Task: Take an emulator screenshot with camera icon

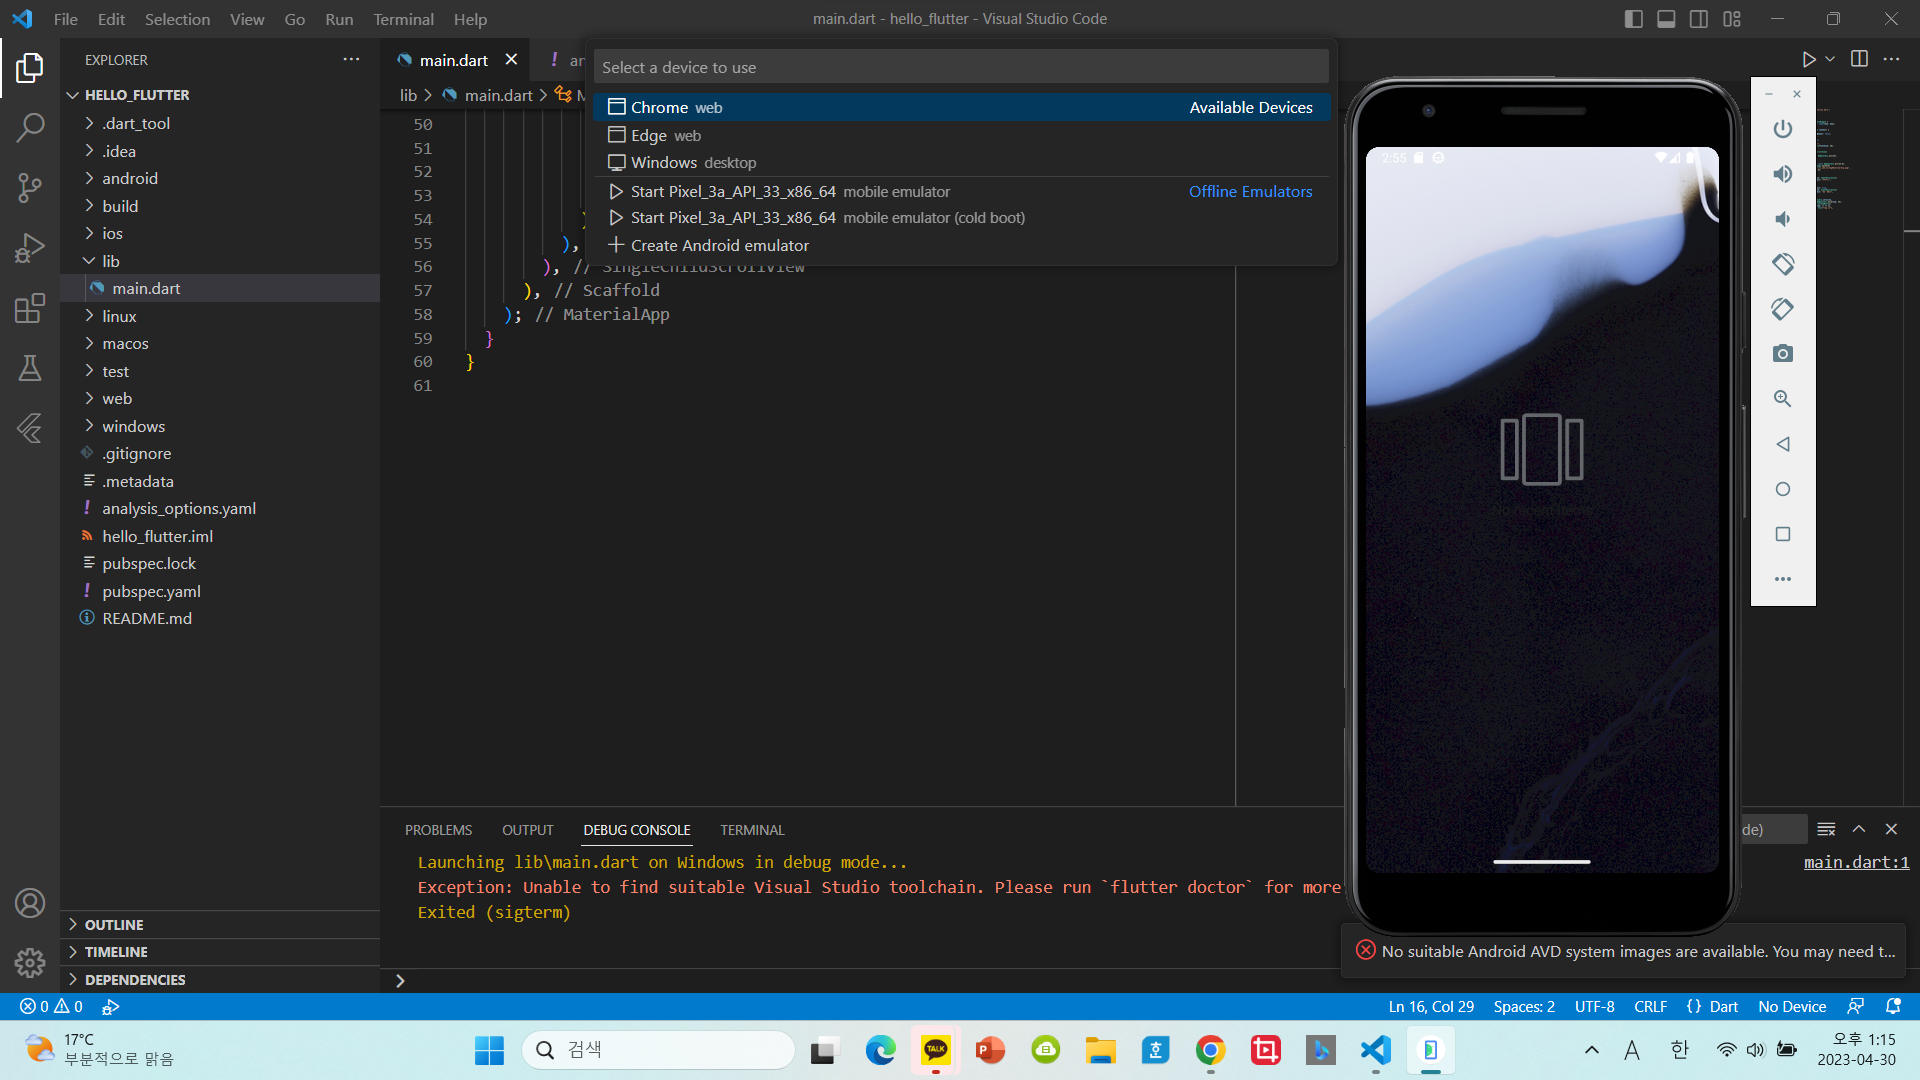Action: click(1783, 354)
